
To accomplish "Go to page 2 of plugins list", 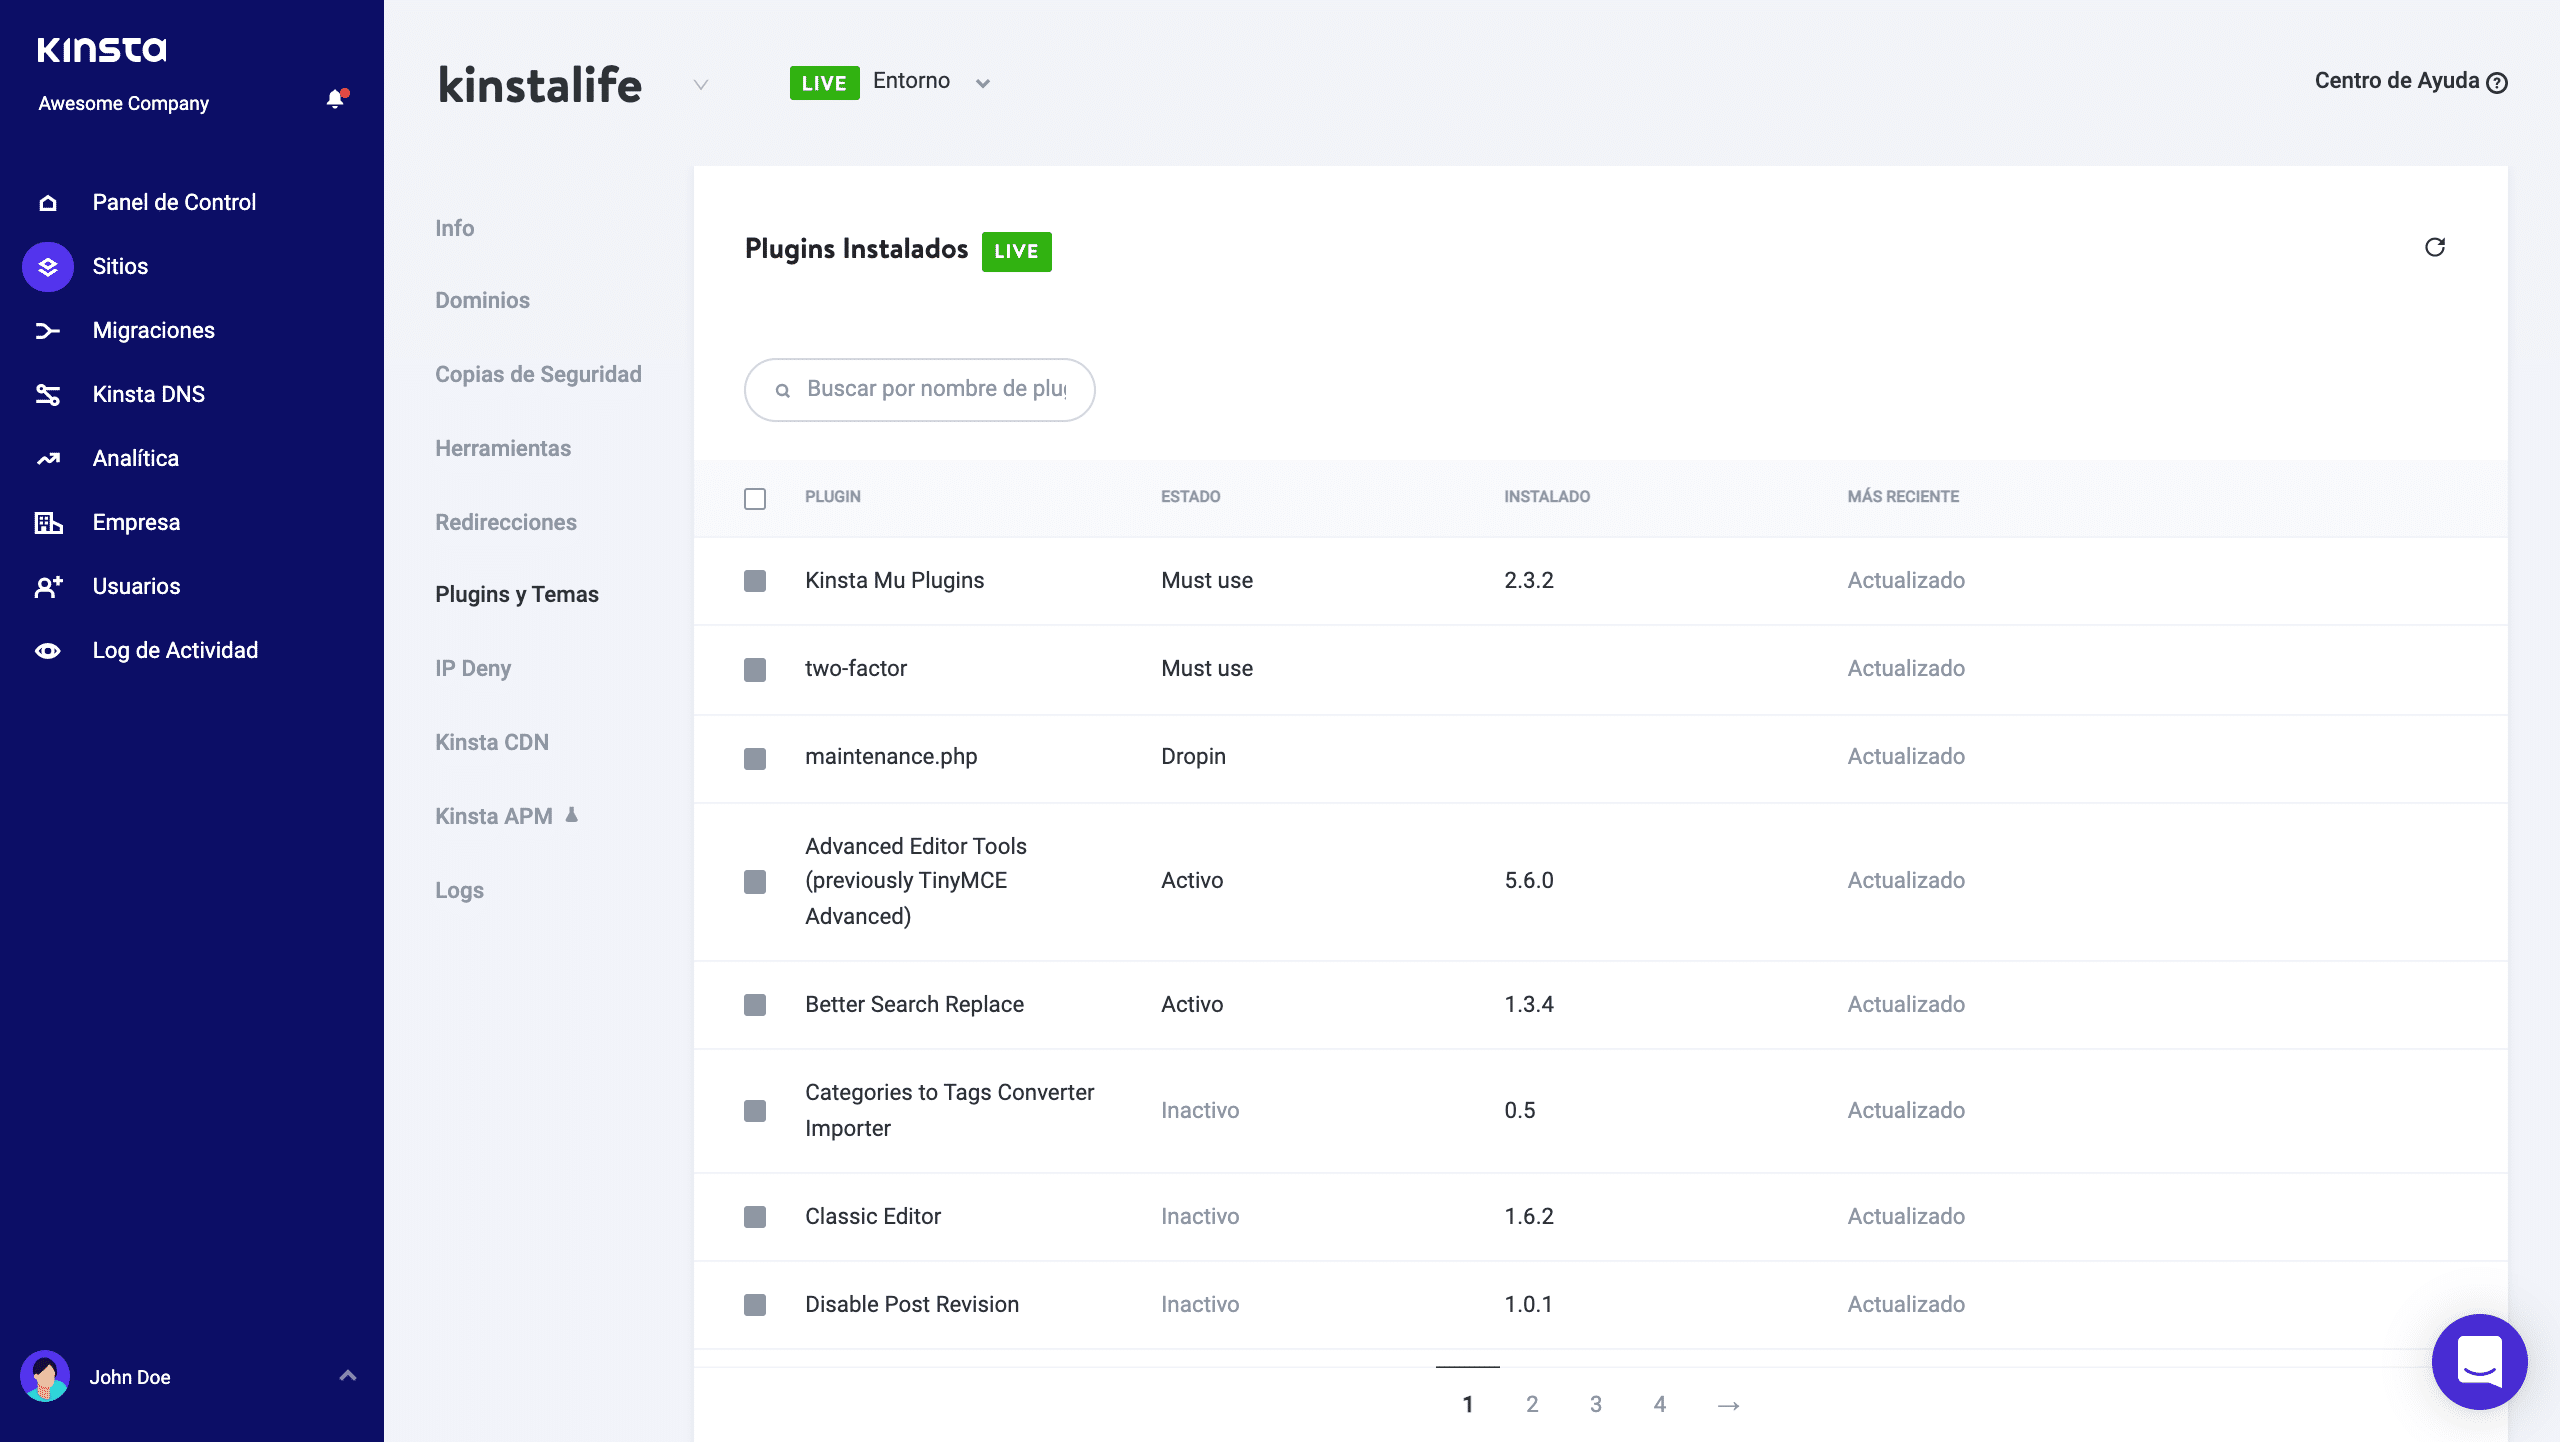I will point(1531,1403).
